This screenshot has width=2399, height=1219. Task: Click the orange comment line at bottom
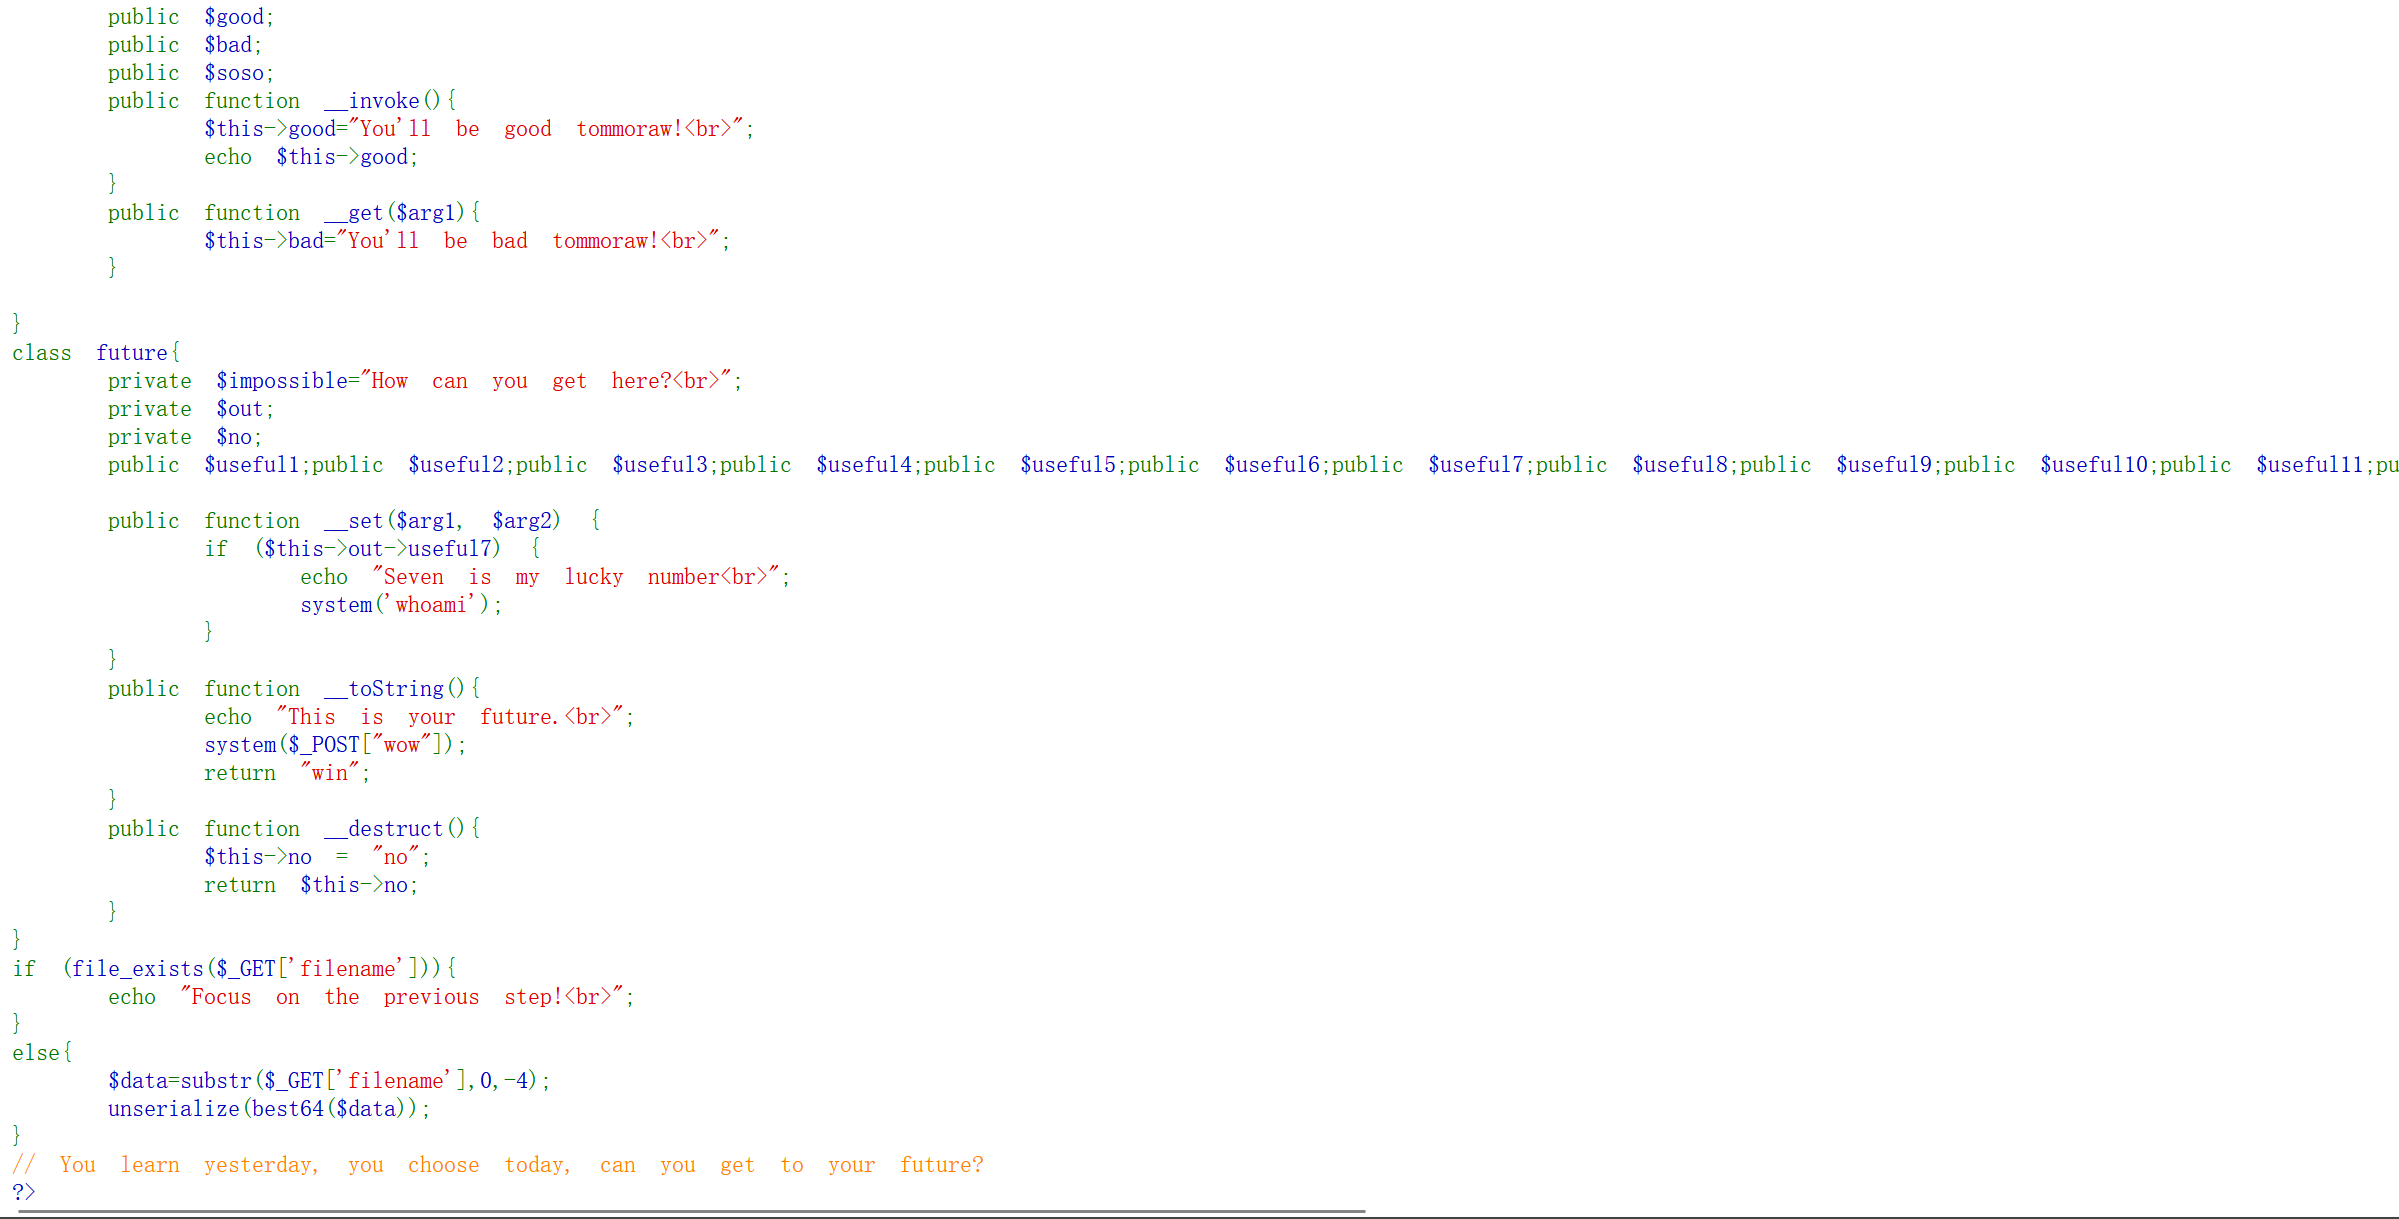point(500,1165)
